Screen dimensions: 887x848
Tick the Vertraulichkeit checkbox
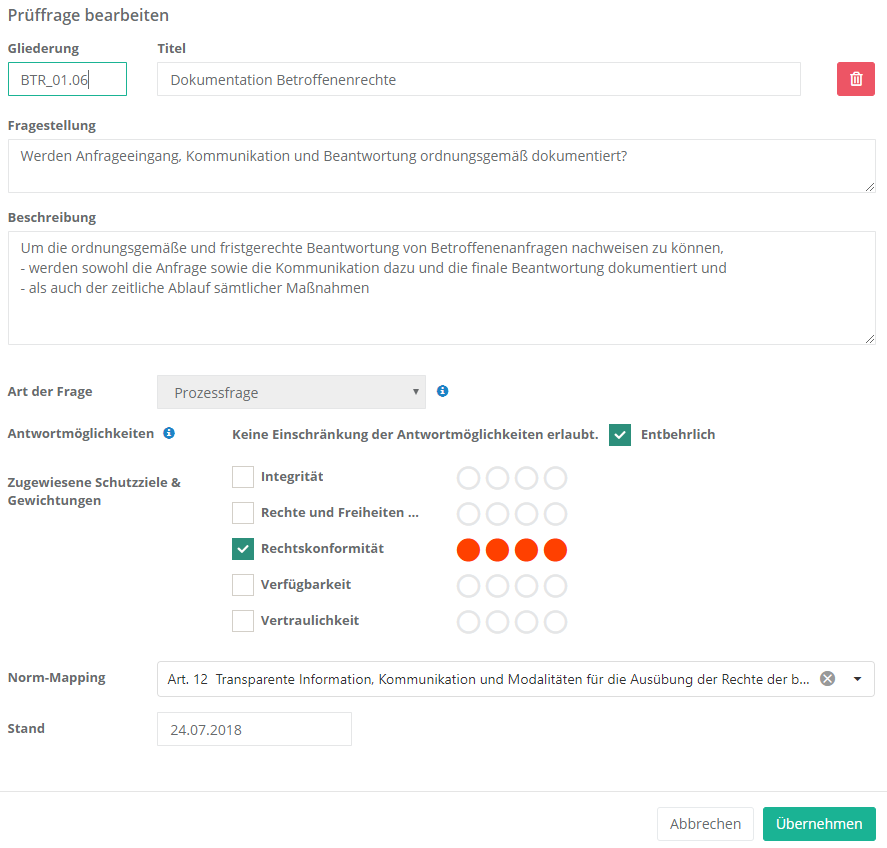click(243, 621)
